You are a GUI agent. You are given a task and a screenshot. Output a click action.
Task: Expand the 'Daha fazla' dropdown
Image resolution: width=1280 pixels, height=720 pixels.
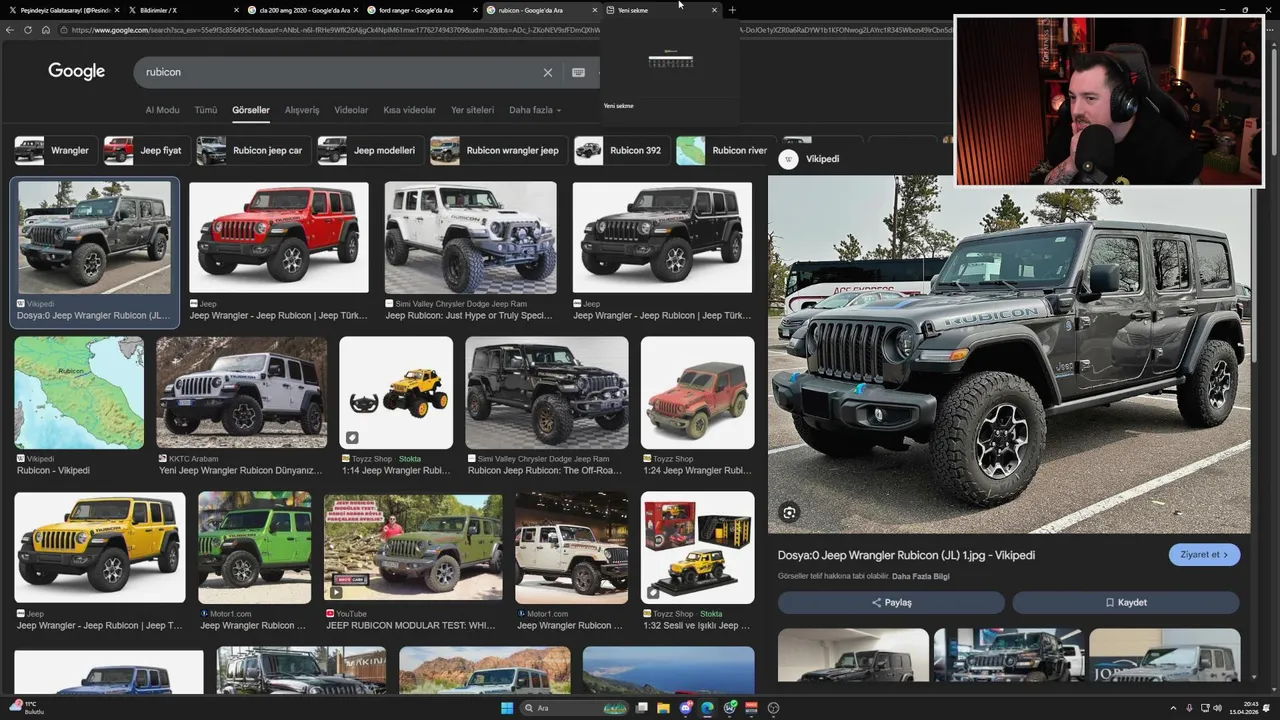535,110
